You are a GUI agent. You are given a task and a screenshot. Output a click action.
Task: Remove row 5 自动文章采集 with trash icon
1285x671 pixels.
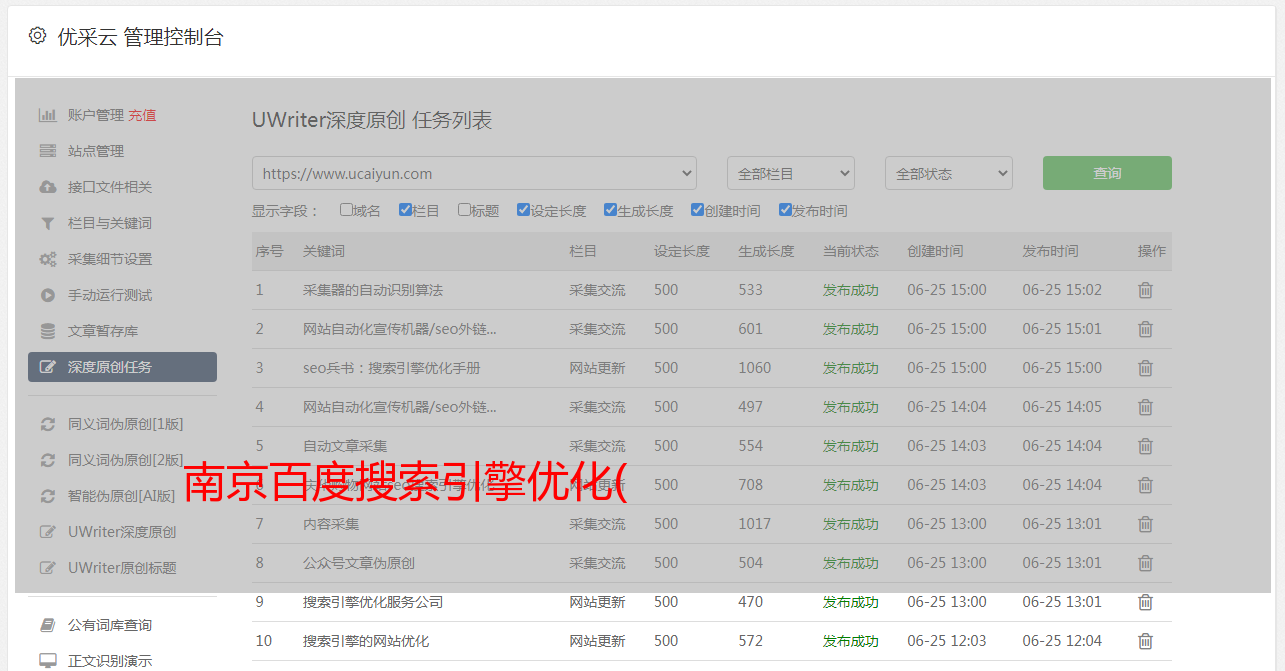pyautogui.click(x=1145, y=446)
